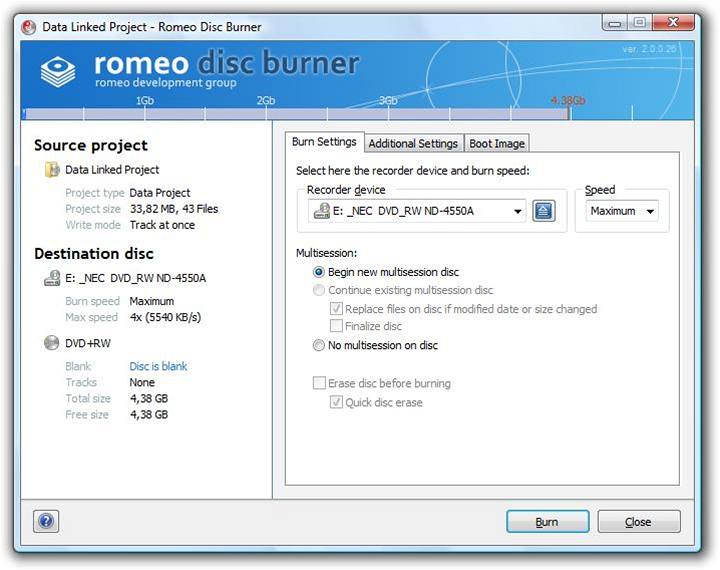The height and width of the screenshot is (570, 720).
Task: Click the 1Gb mark on the capacity ruler
Action: click(145, 101)
